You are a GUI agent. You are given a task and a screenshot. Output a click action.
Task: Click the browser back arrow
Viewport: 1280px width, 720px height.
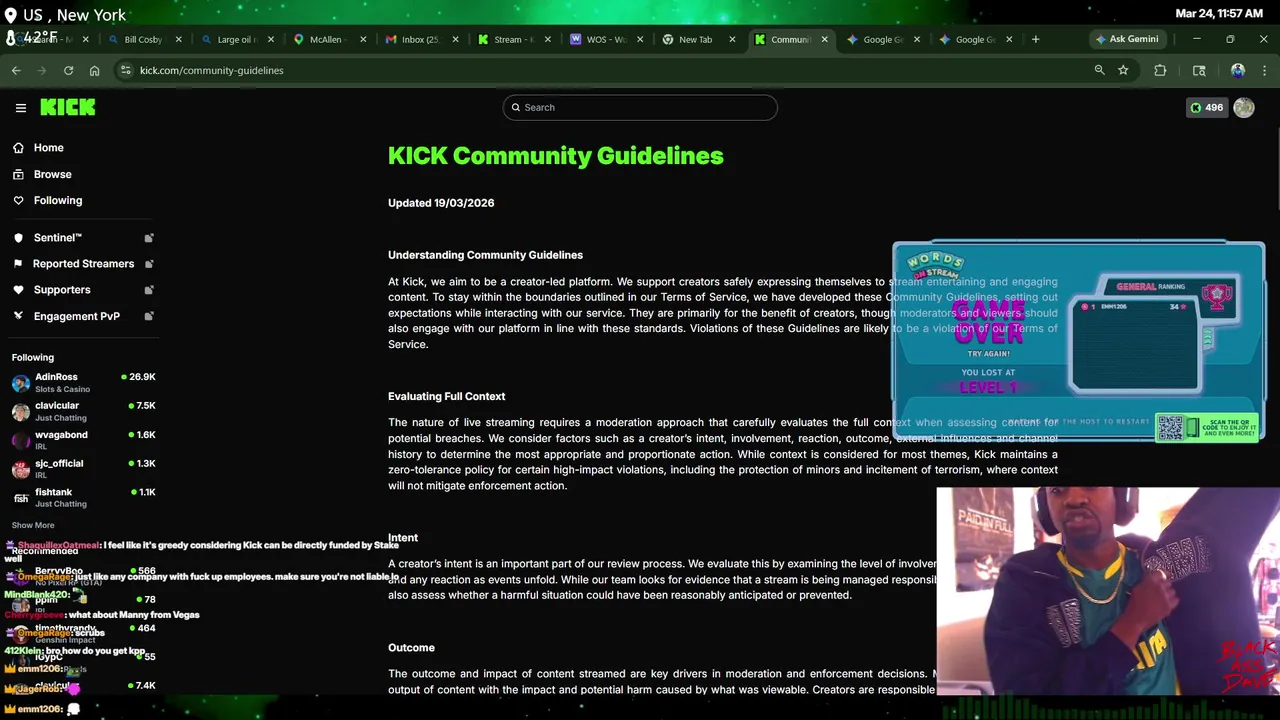coord(16,70)
